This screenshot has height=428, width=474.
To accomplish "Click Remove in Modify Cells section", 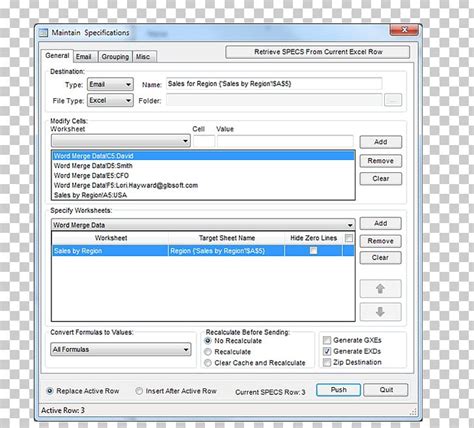I will (x=381, y=161).
